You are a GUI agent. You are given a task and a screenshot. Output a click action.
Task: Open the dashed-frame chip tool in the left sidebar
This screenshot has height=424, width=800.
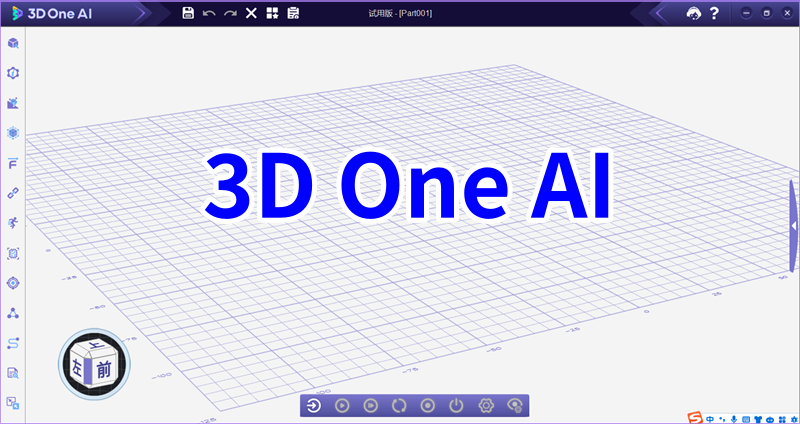click(13, 253)
